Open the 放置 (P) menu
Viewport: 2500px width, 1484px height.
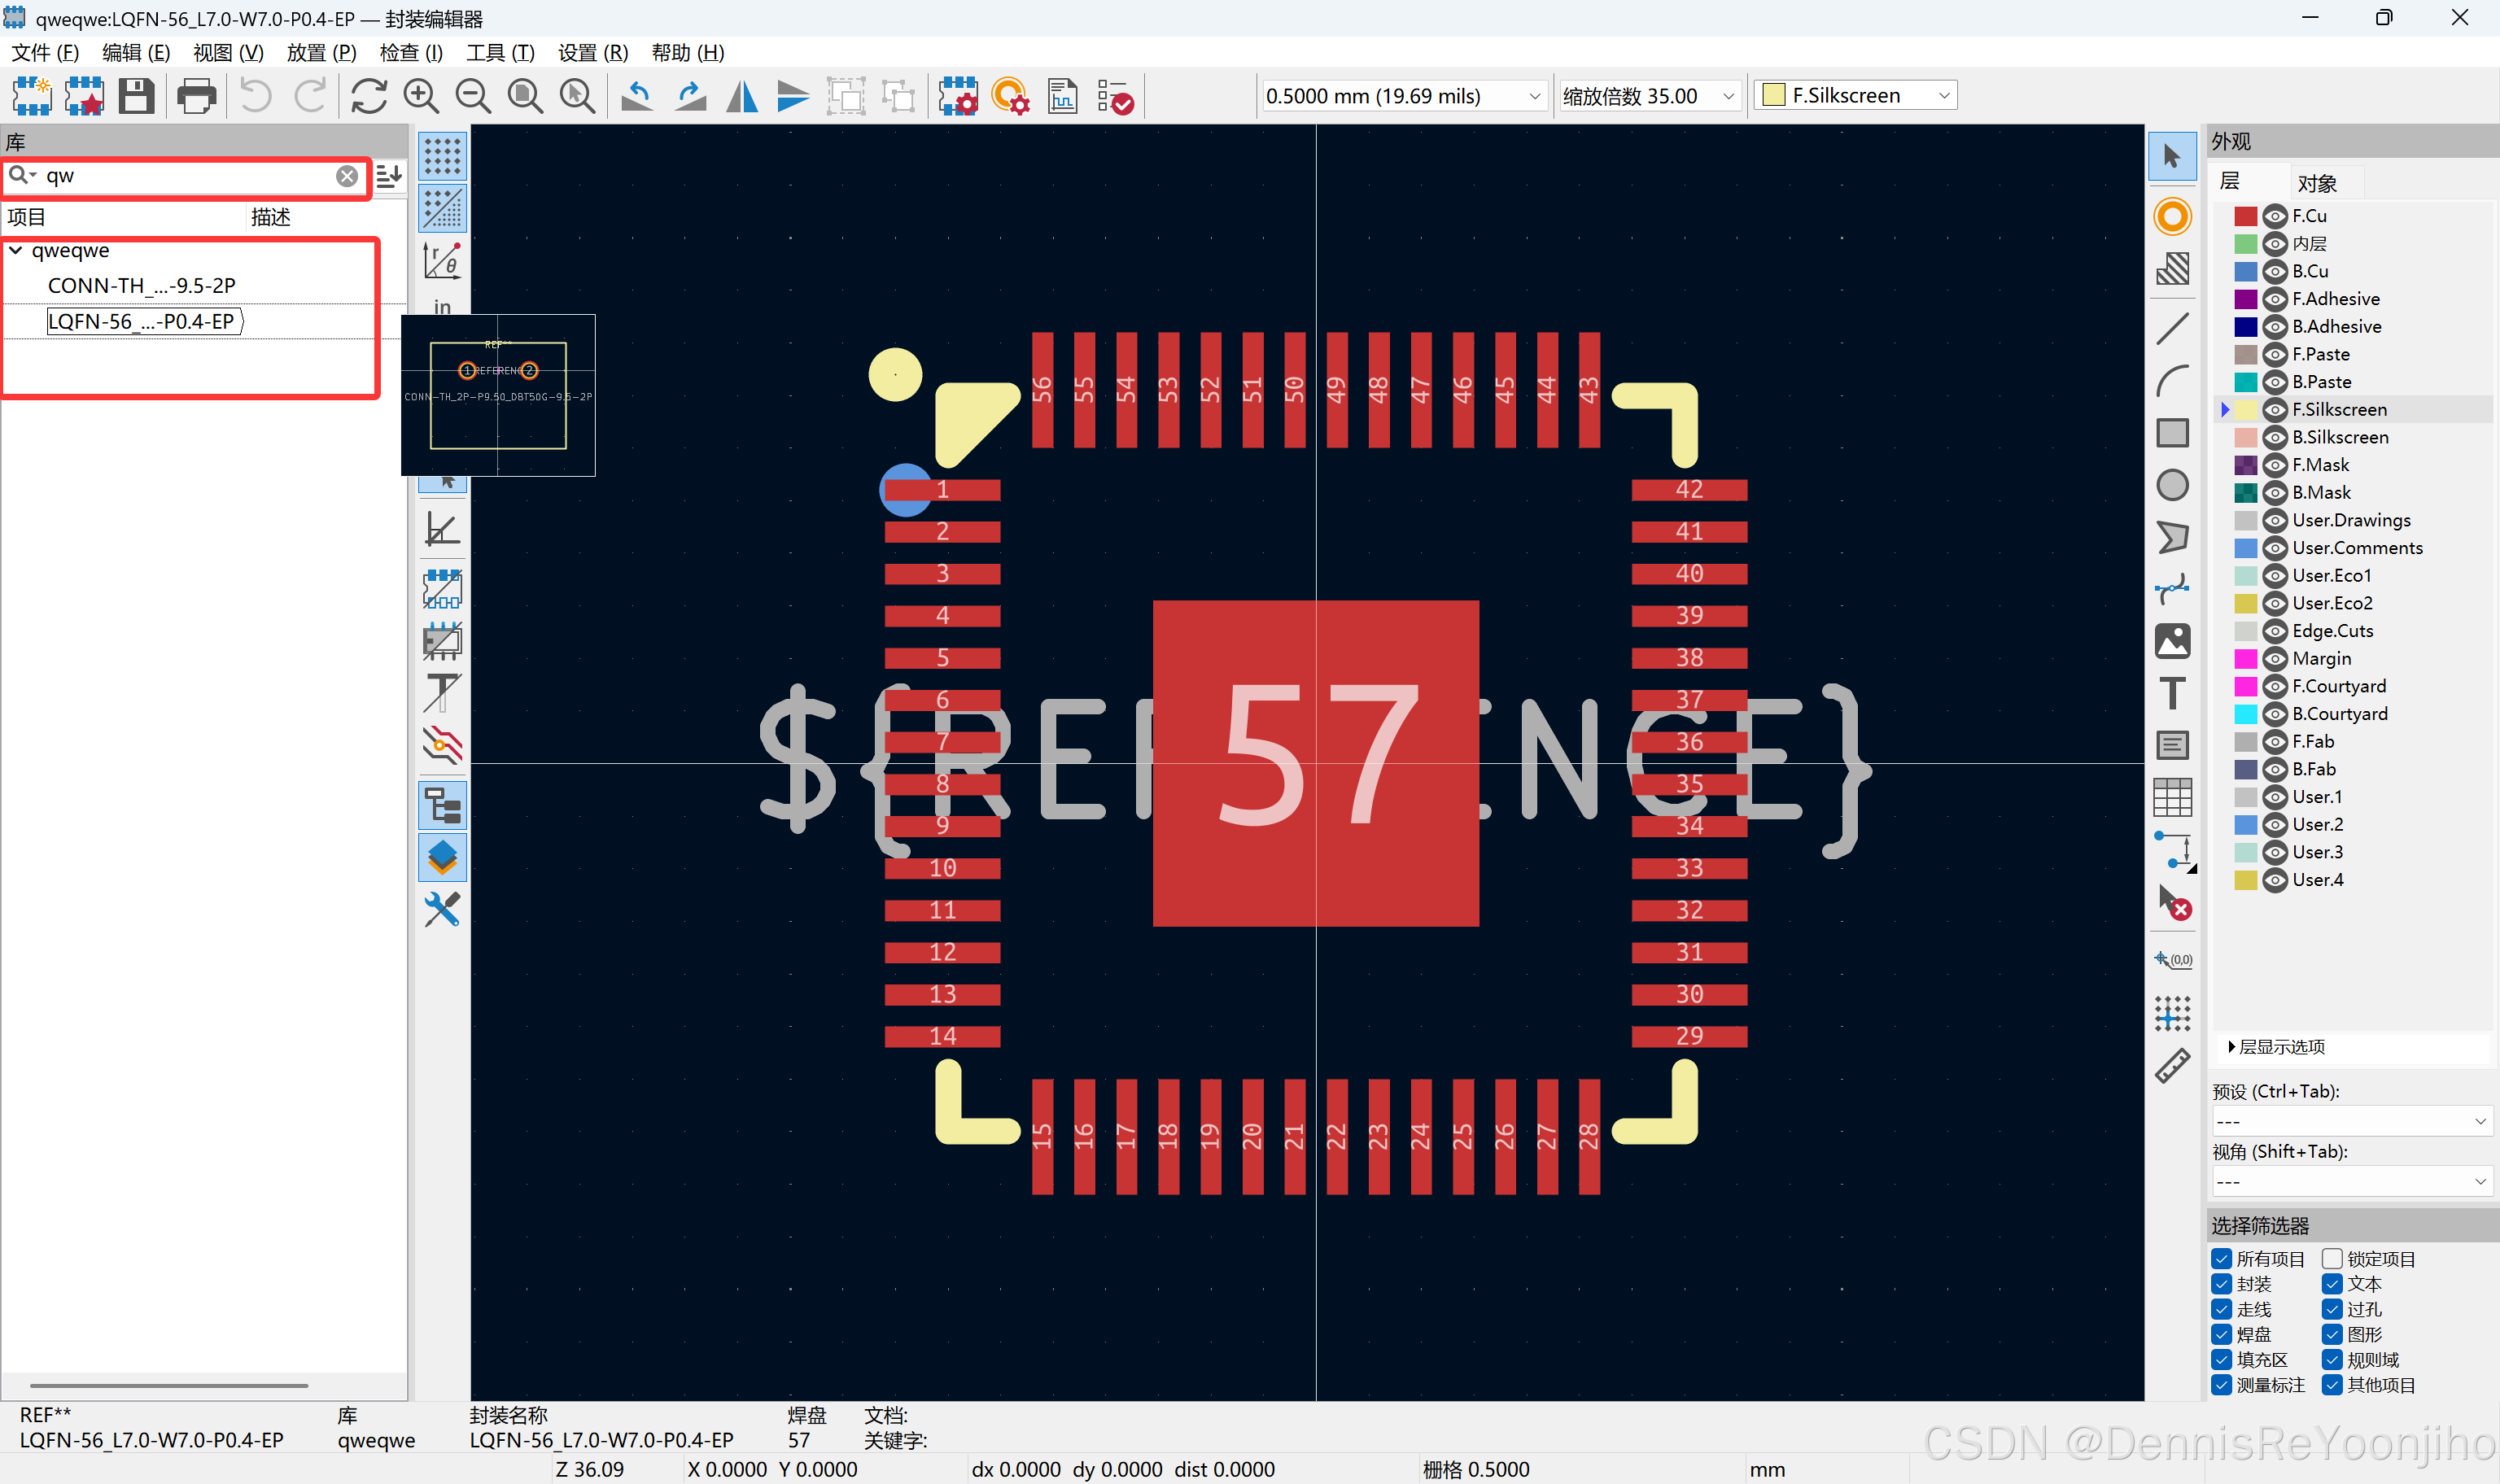pos(321,53)
